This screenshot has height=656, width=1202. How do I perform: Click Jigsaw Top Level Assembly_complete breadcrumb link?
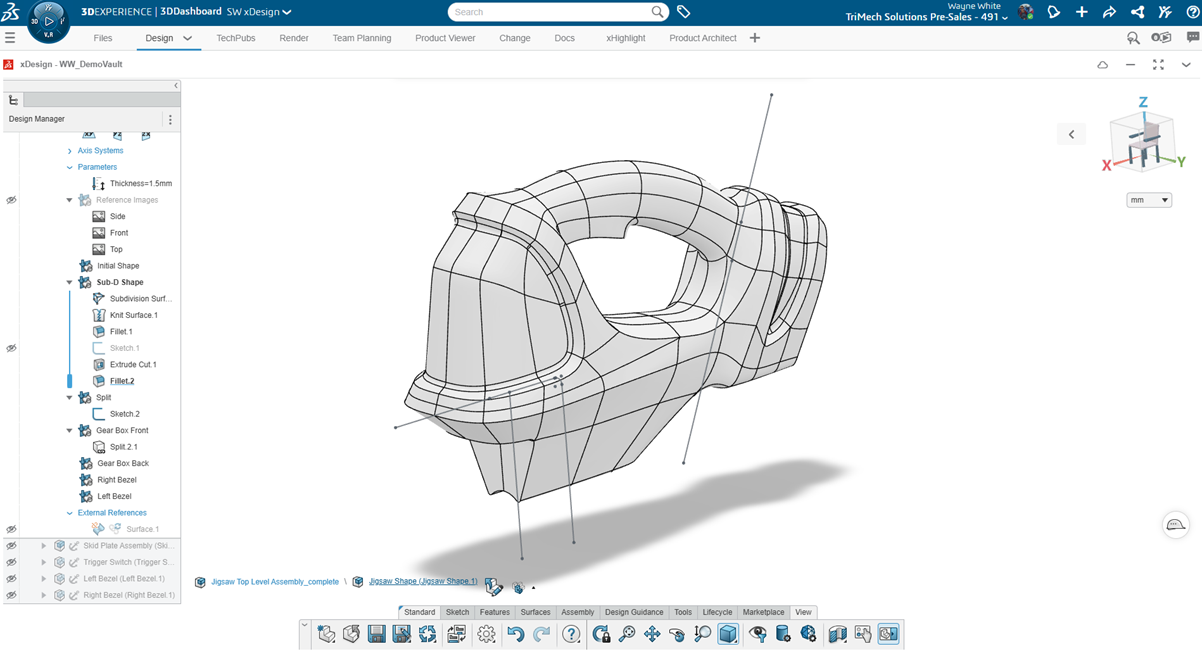point(274,582)
